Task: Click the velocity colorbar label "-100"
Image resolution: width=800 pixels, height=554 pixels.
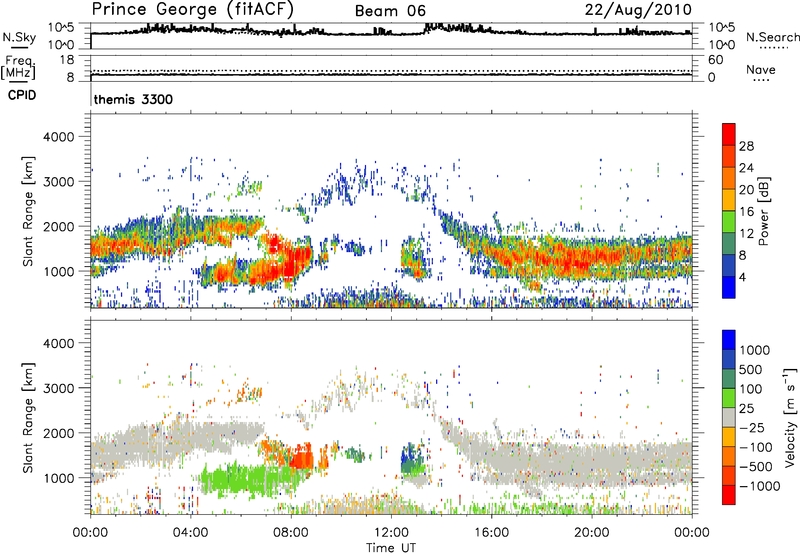Action: [755, 447]
